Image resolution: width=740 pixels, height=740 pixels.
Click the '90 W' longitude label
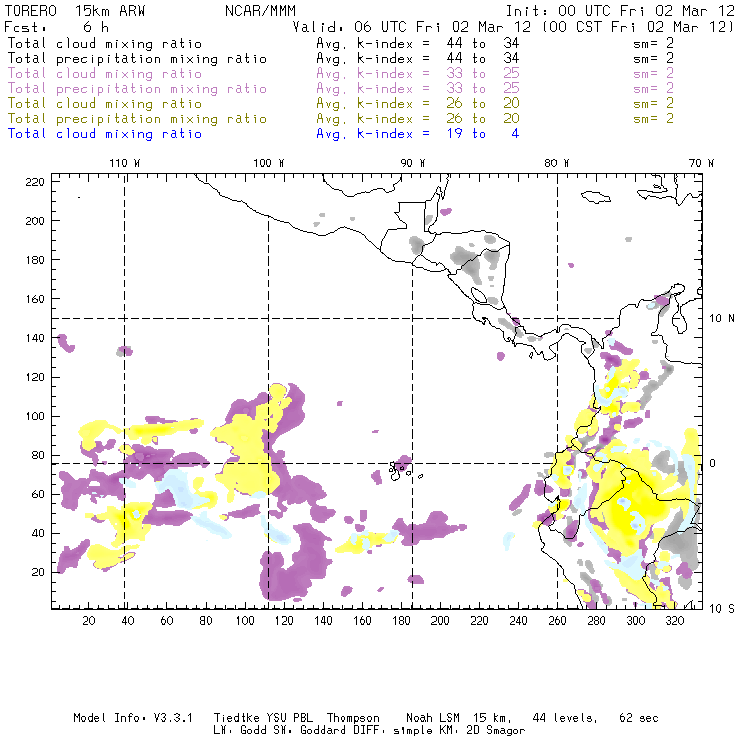pyautogui.click(x=413, y=163)
